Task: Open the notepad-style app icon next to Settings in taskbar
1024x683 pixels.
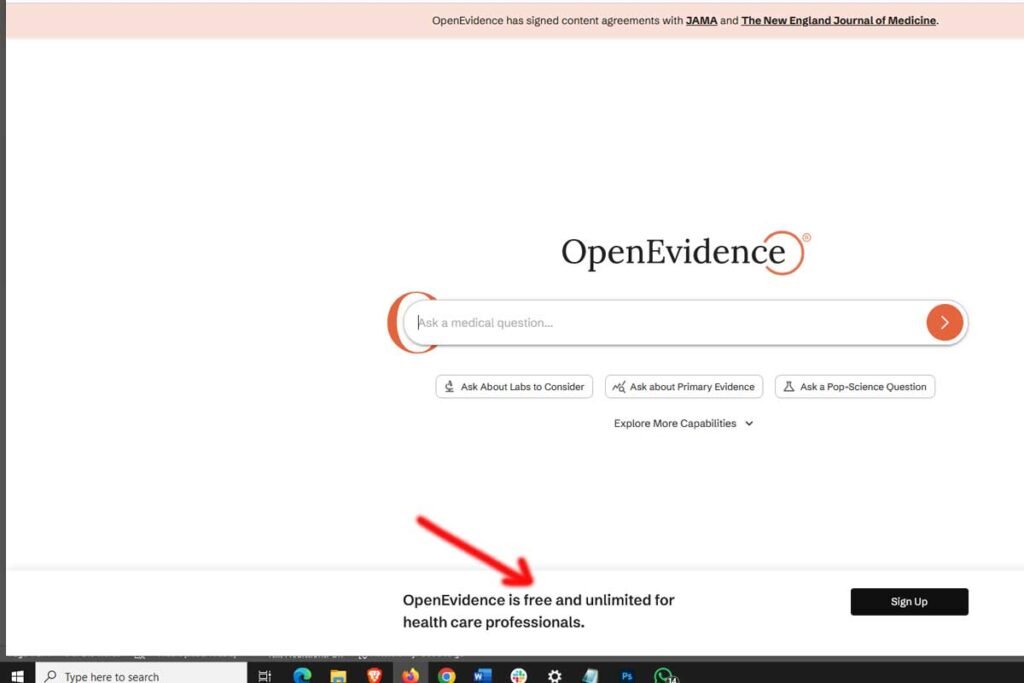Action: pos(590,676)
